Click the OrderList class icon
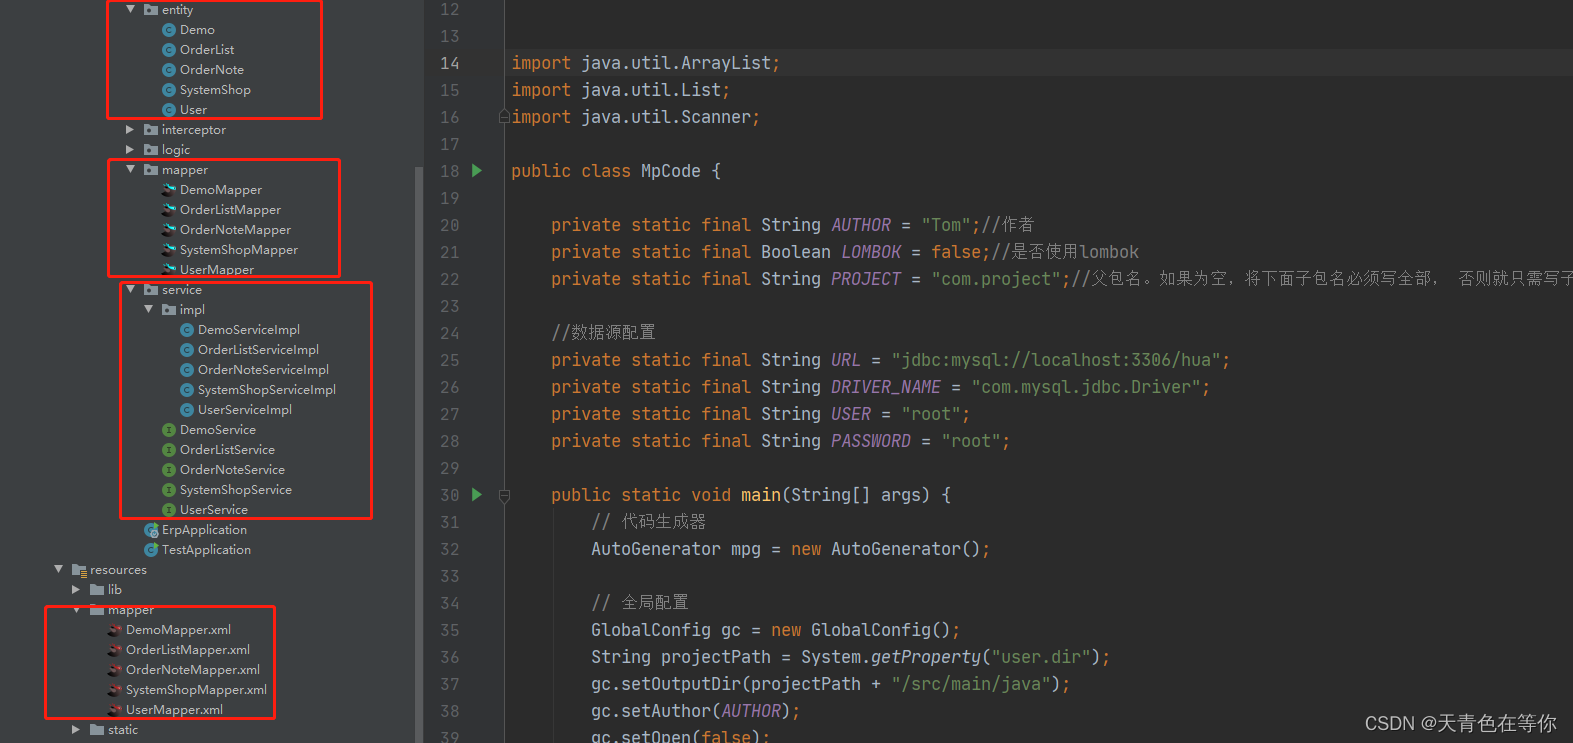 point(169,50)
